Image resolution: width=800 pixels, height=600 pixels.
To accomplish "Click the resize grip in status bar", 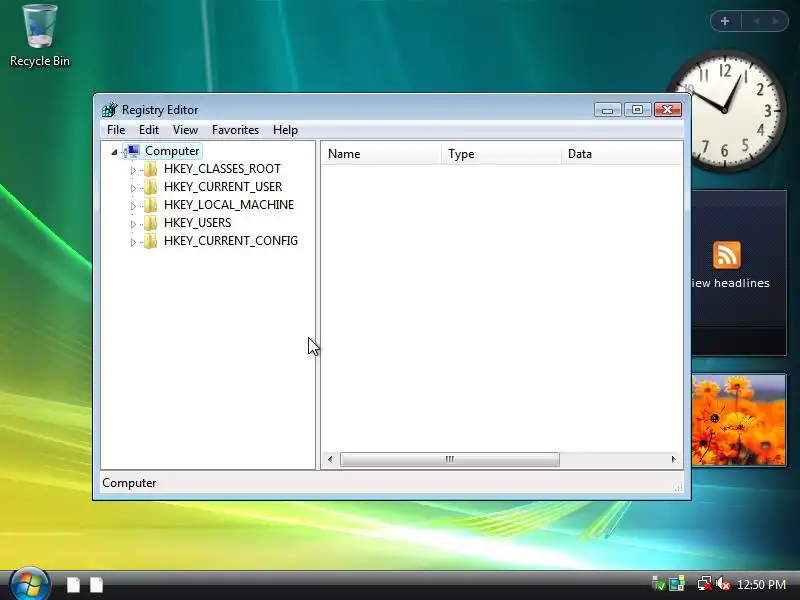I will (x=678, y=487).
